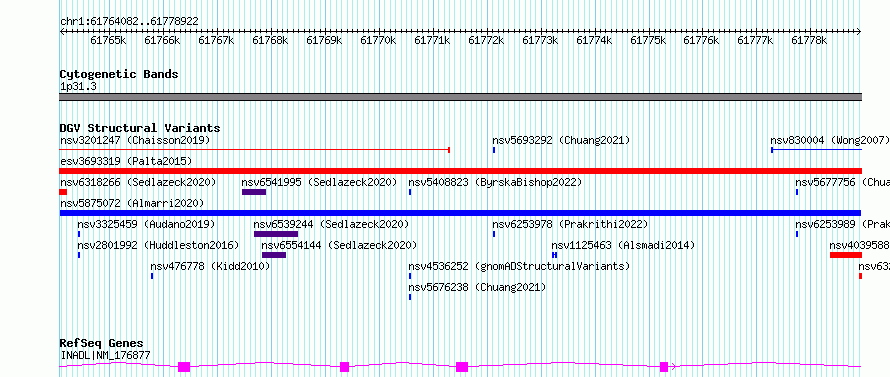Click the blue nsv830004 variant line

[816, 150]
